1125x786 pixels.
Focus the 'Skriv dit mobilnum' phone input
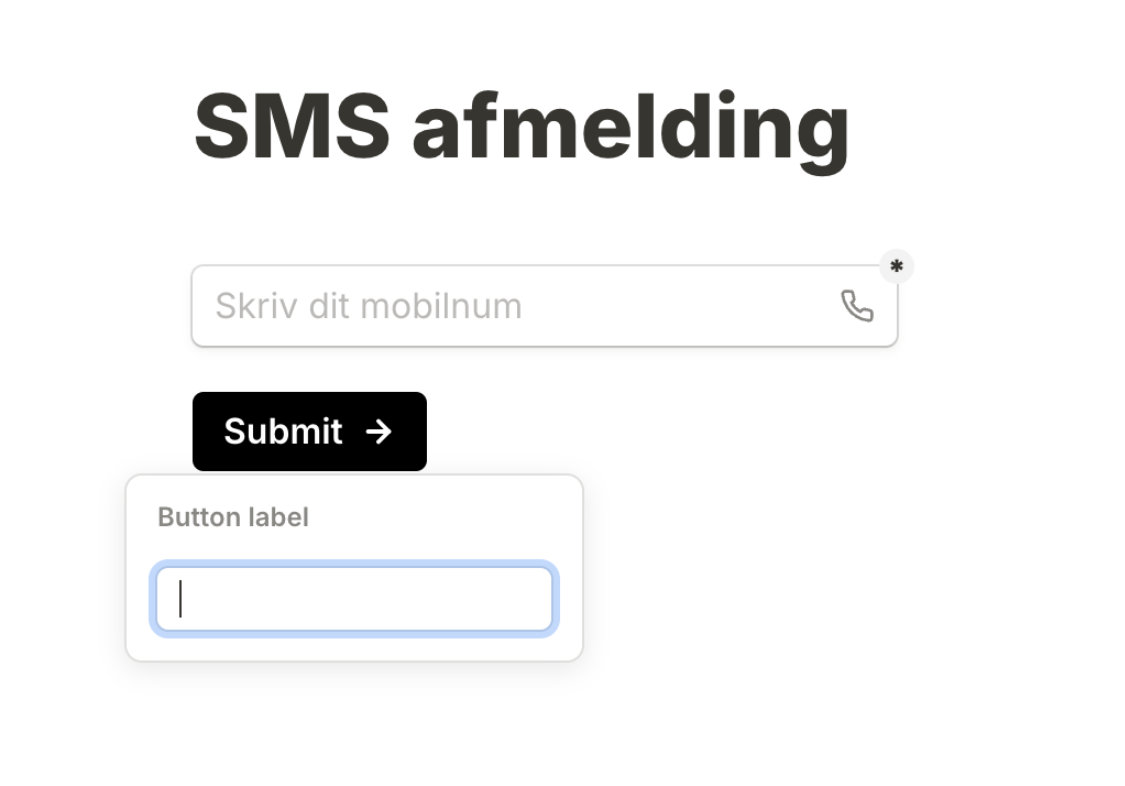pos(545,306)
